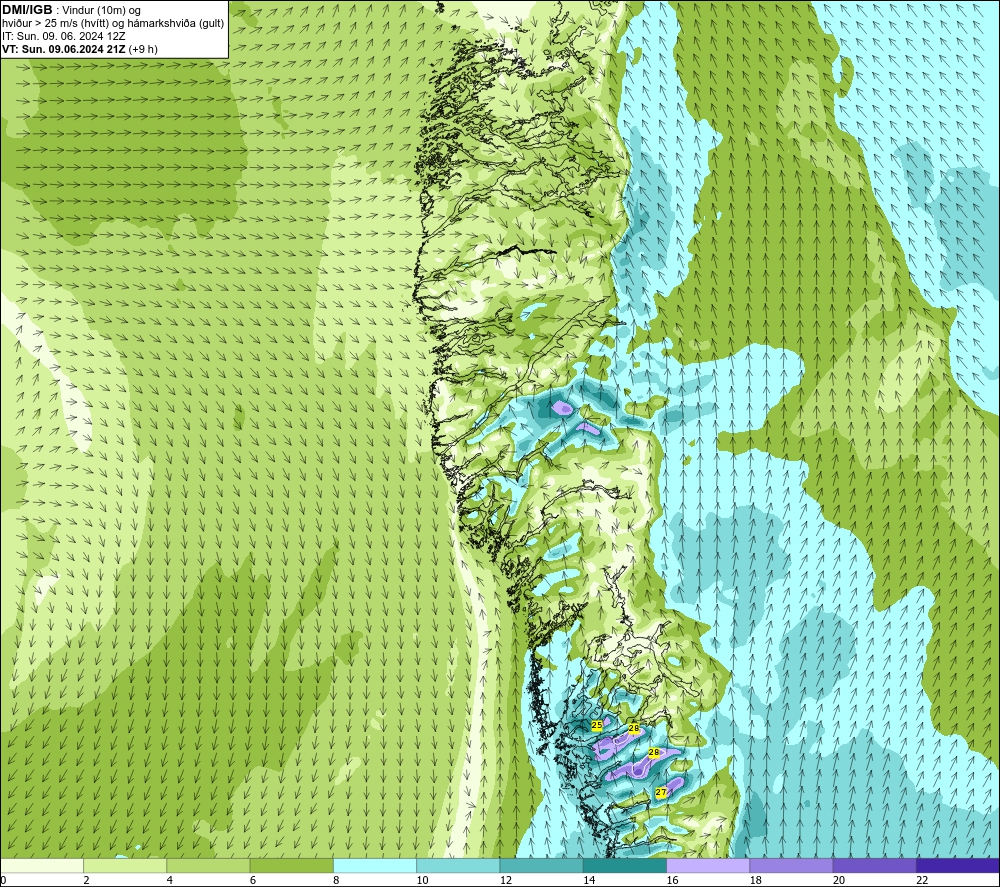The height and width of the screenshot is (887, 1000).
Task: Click legend scale value 2
Action: pos(86,881)
